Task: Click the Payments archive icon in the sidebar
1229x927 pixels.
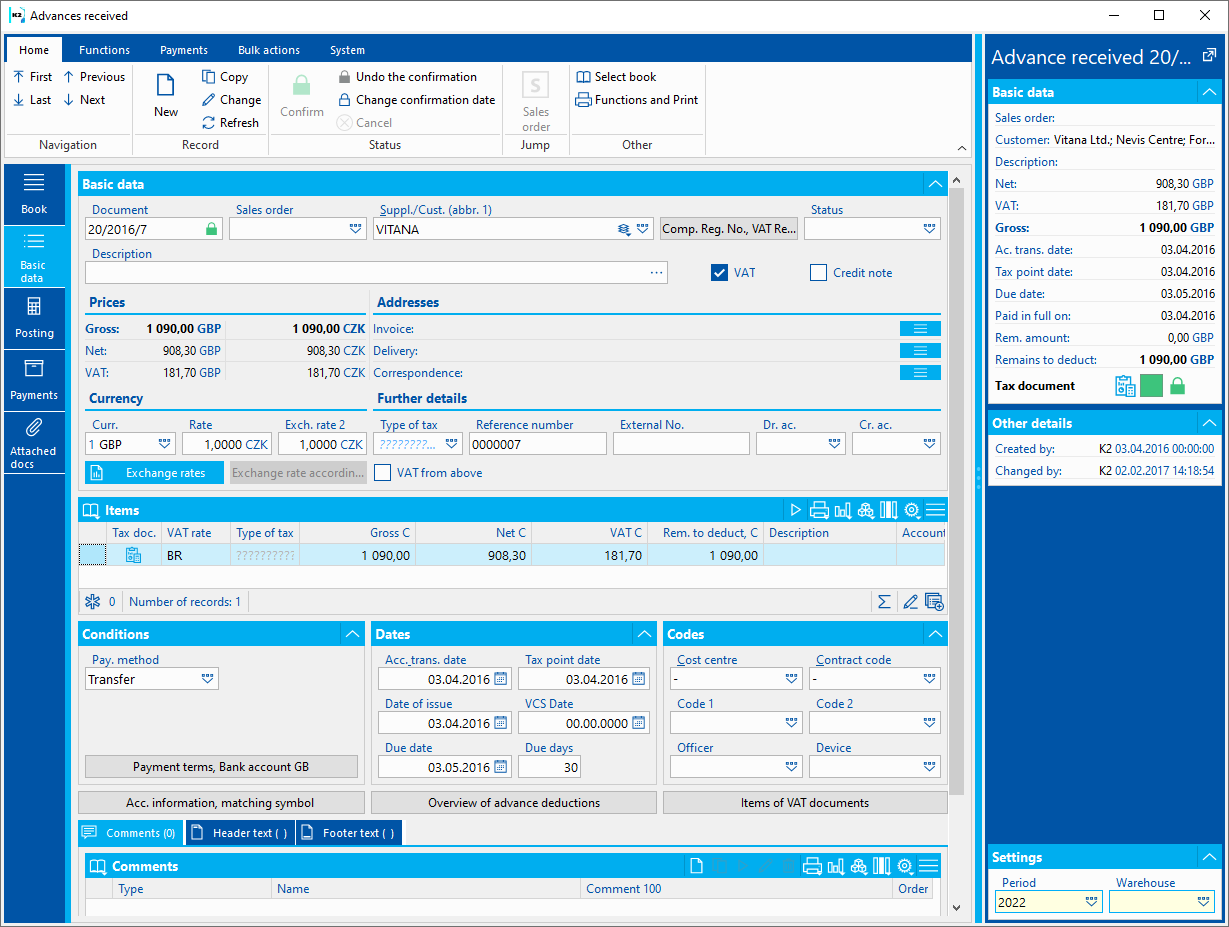Action: click(x=34, y=368)
